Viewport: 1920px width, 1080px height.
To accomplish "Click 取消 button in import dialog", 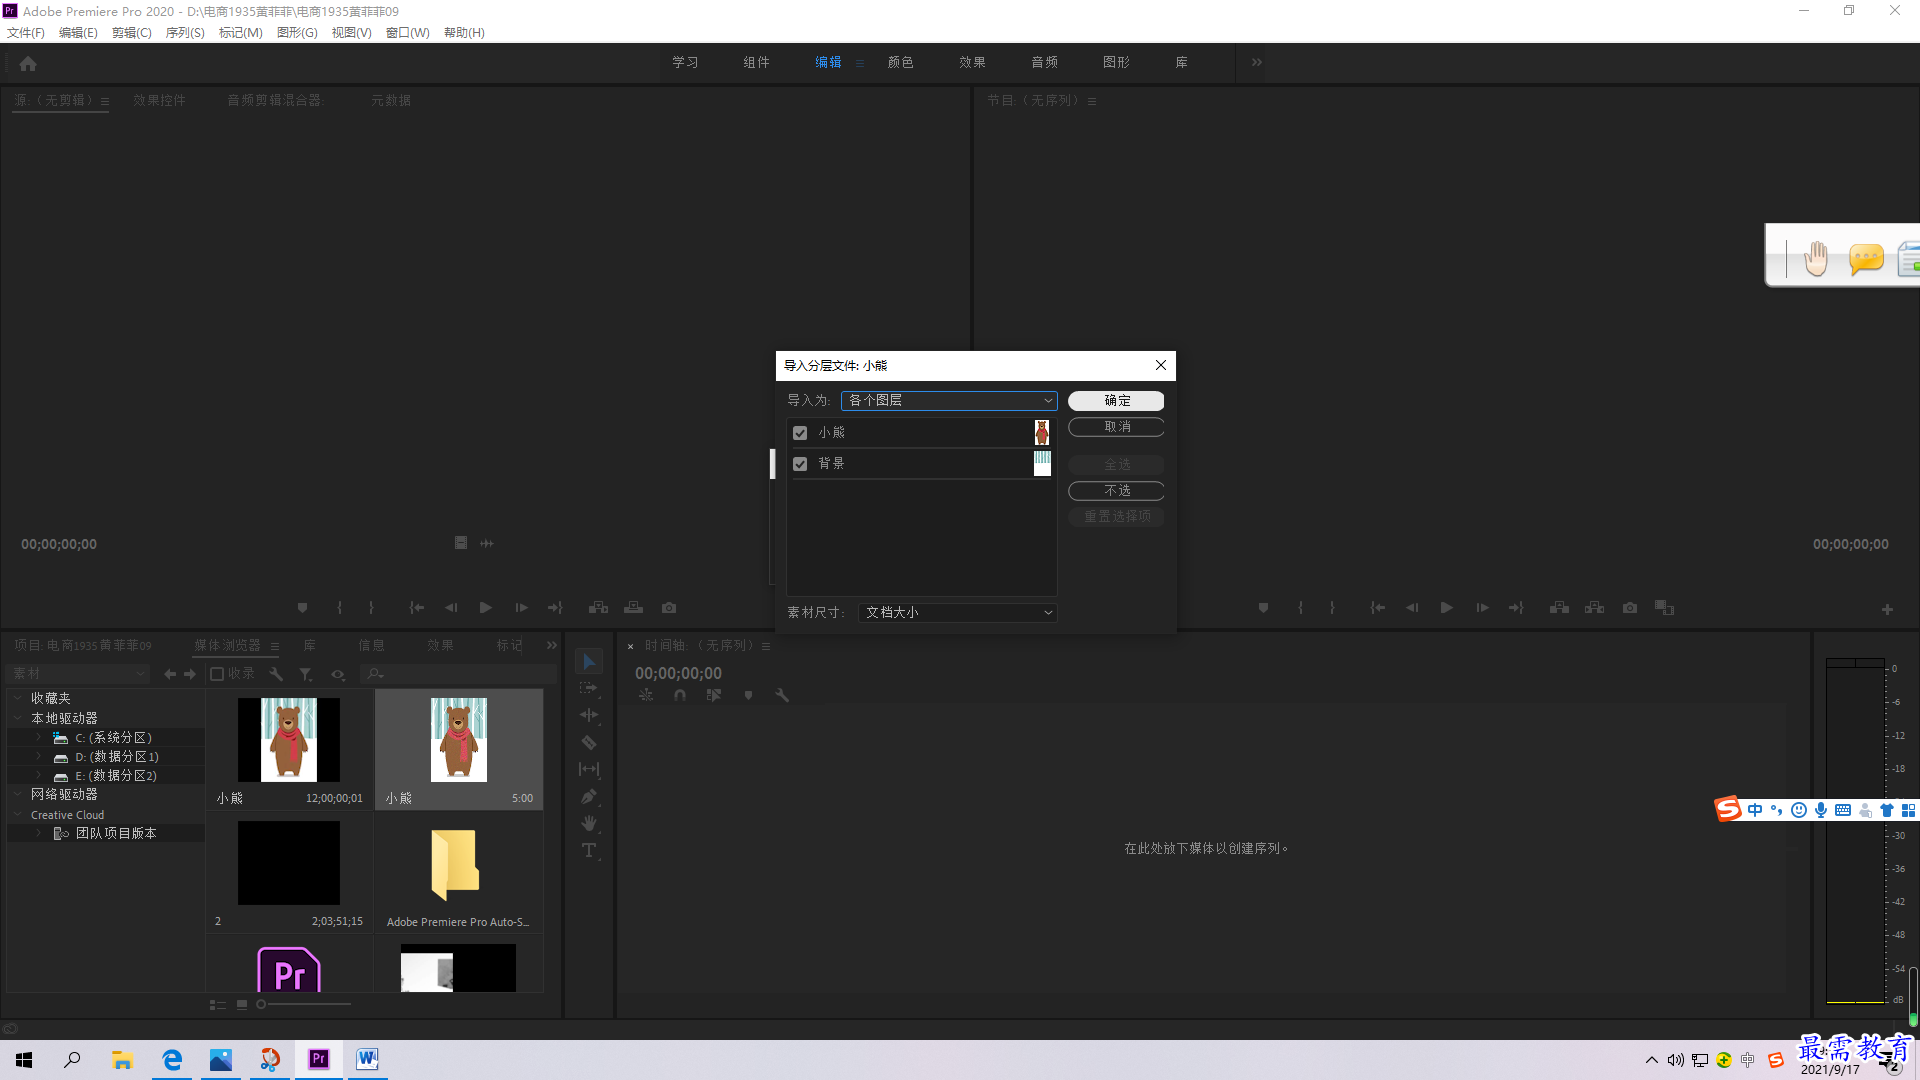I will (x=1116, y=427).
